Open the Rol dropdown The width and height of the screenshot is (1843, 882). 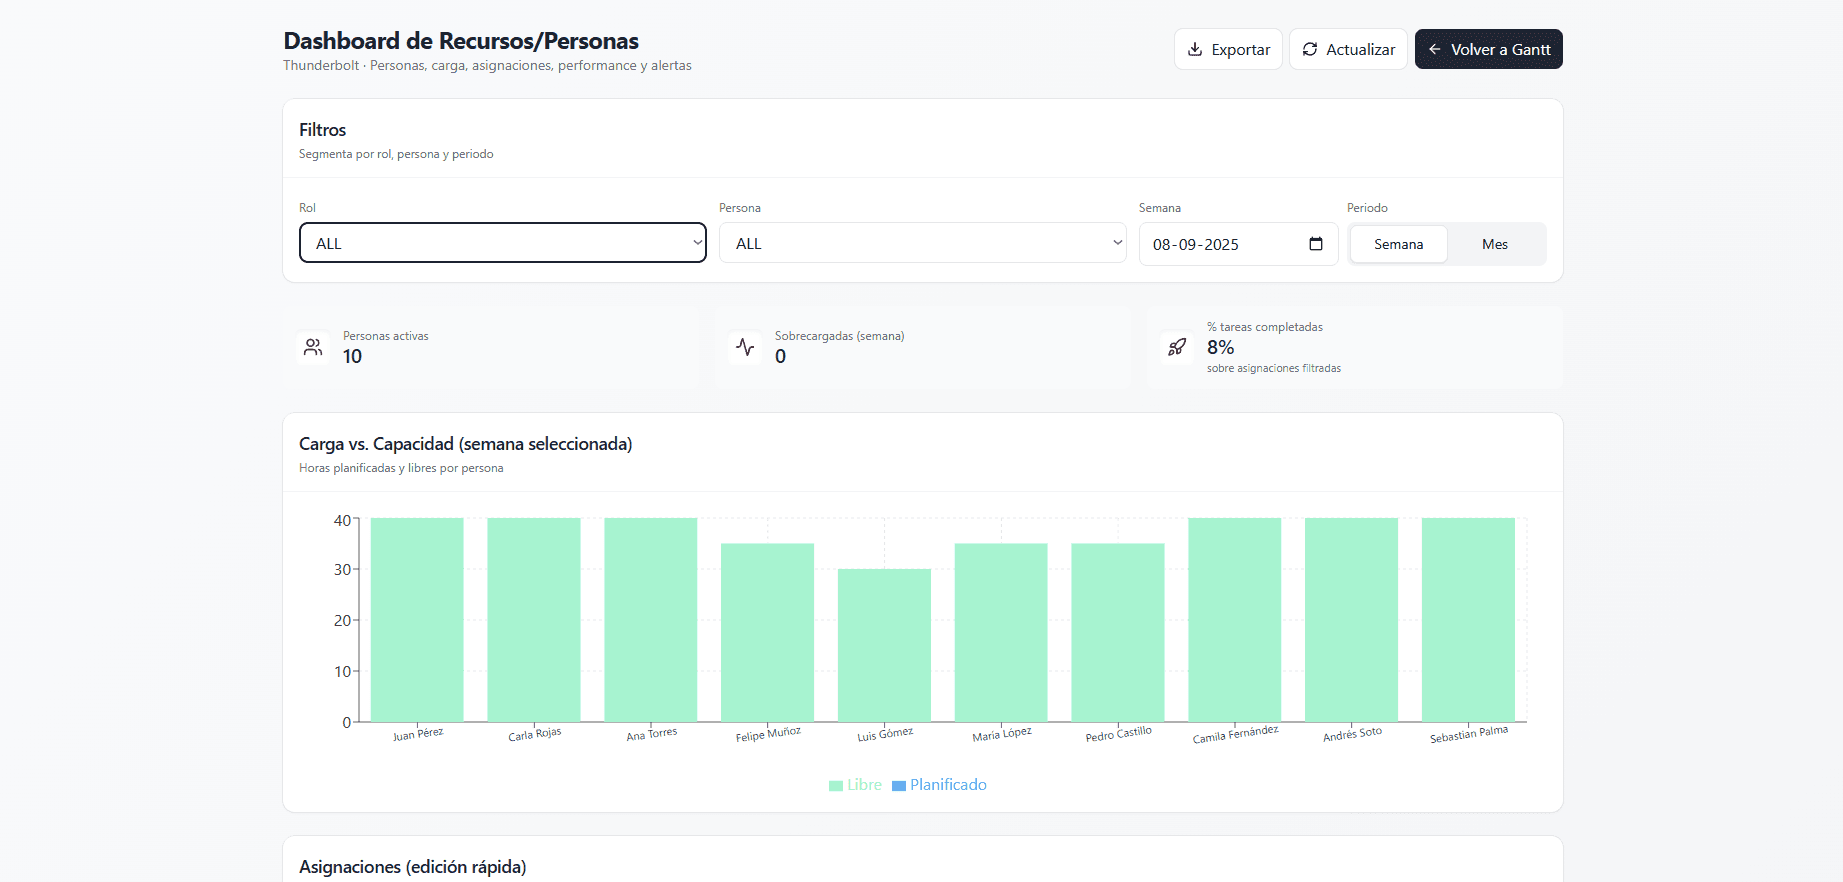pos(503,243)
